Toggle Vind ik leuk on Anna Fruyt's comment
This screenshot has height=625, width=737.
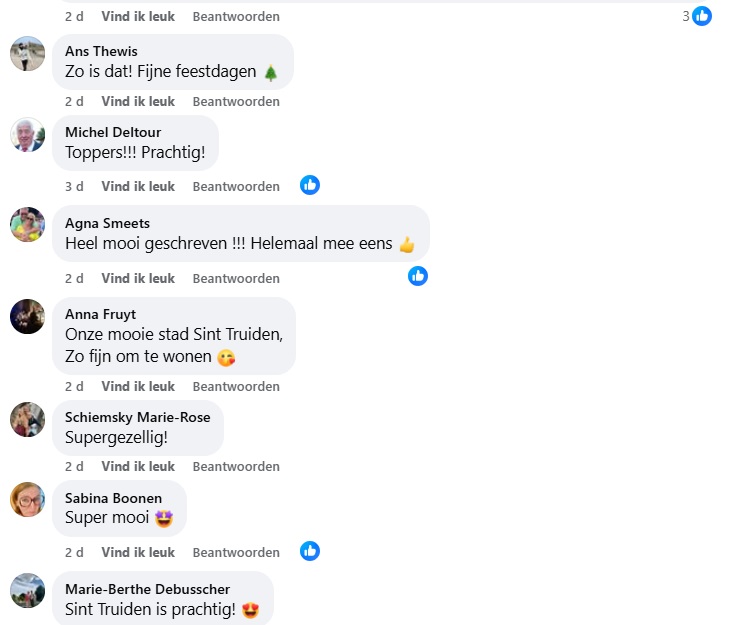(138, 386)
